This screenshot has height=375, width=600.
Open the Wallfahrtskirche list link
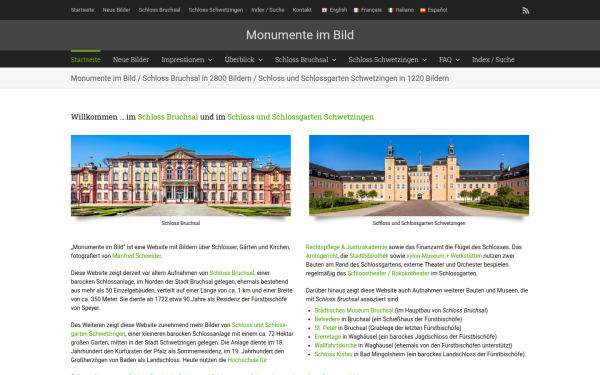(x=335, y=346)
